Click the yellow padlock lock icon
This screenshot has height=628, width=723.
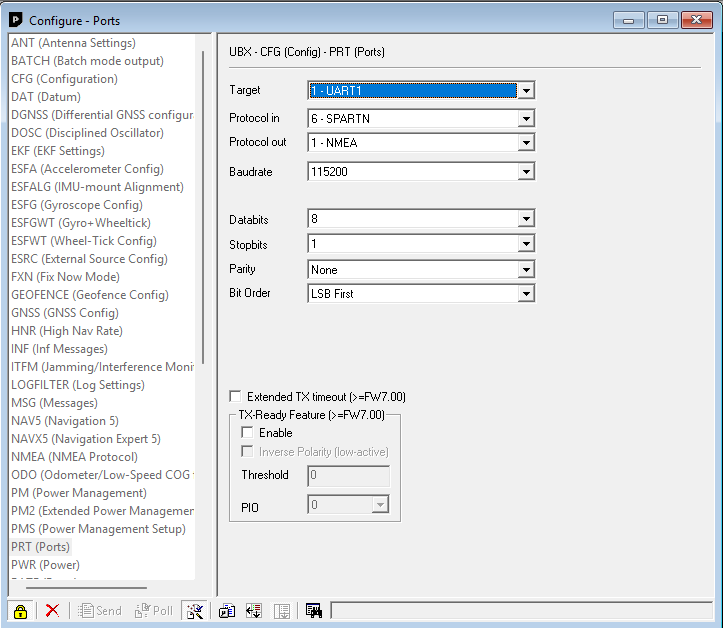20,611
